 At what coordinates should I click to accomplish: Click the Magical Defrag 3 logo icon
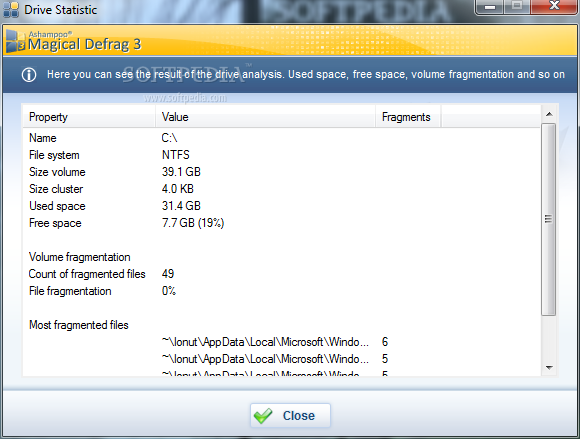[16, 41]
